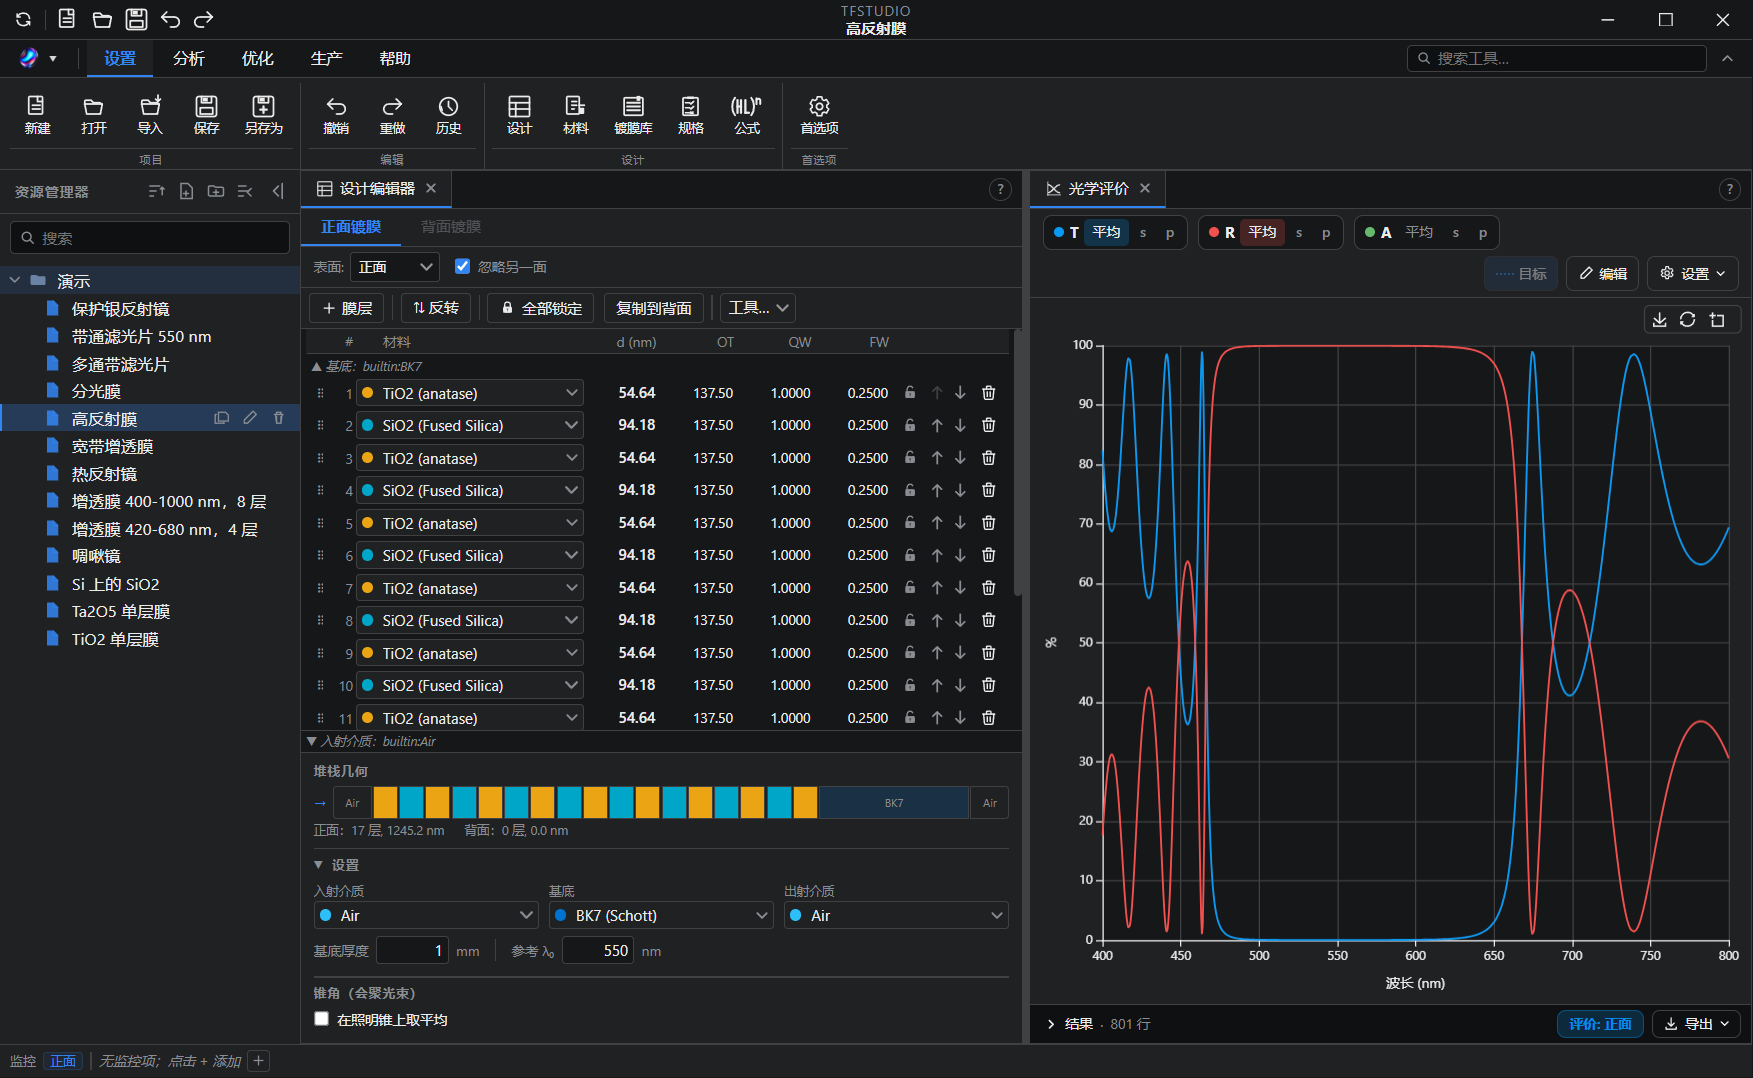Toggle lock on layer 2 SiO2
Screen dimensions: 1753x1078
tap(910, 425)
